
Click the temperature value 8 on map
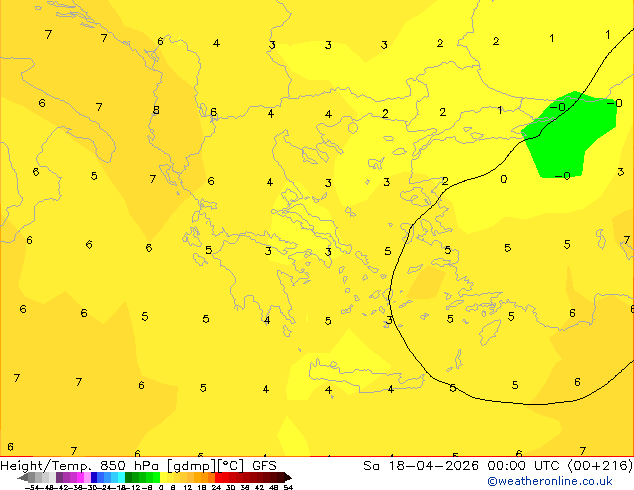pyautogui.click(x=156, y=111)
